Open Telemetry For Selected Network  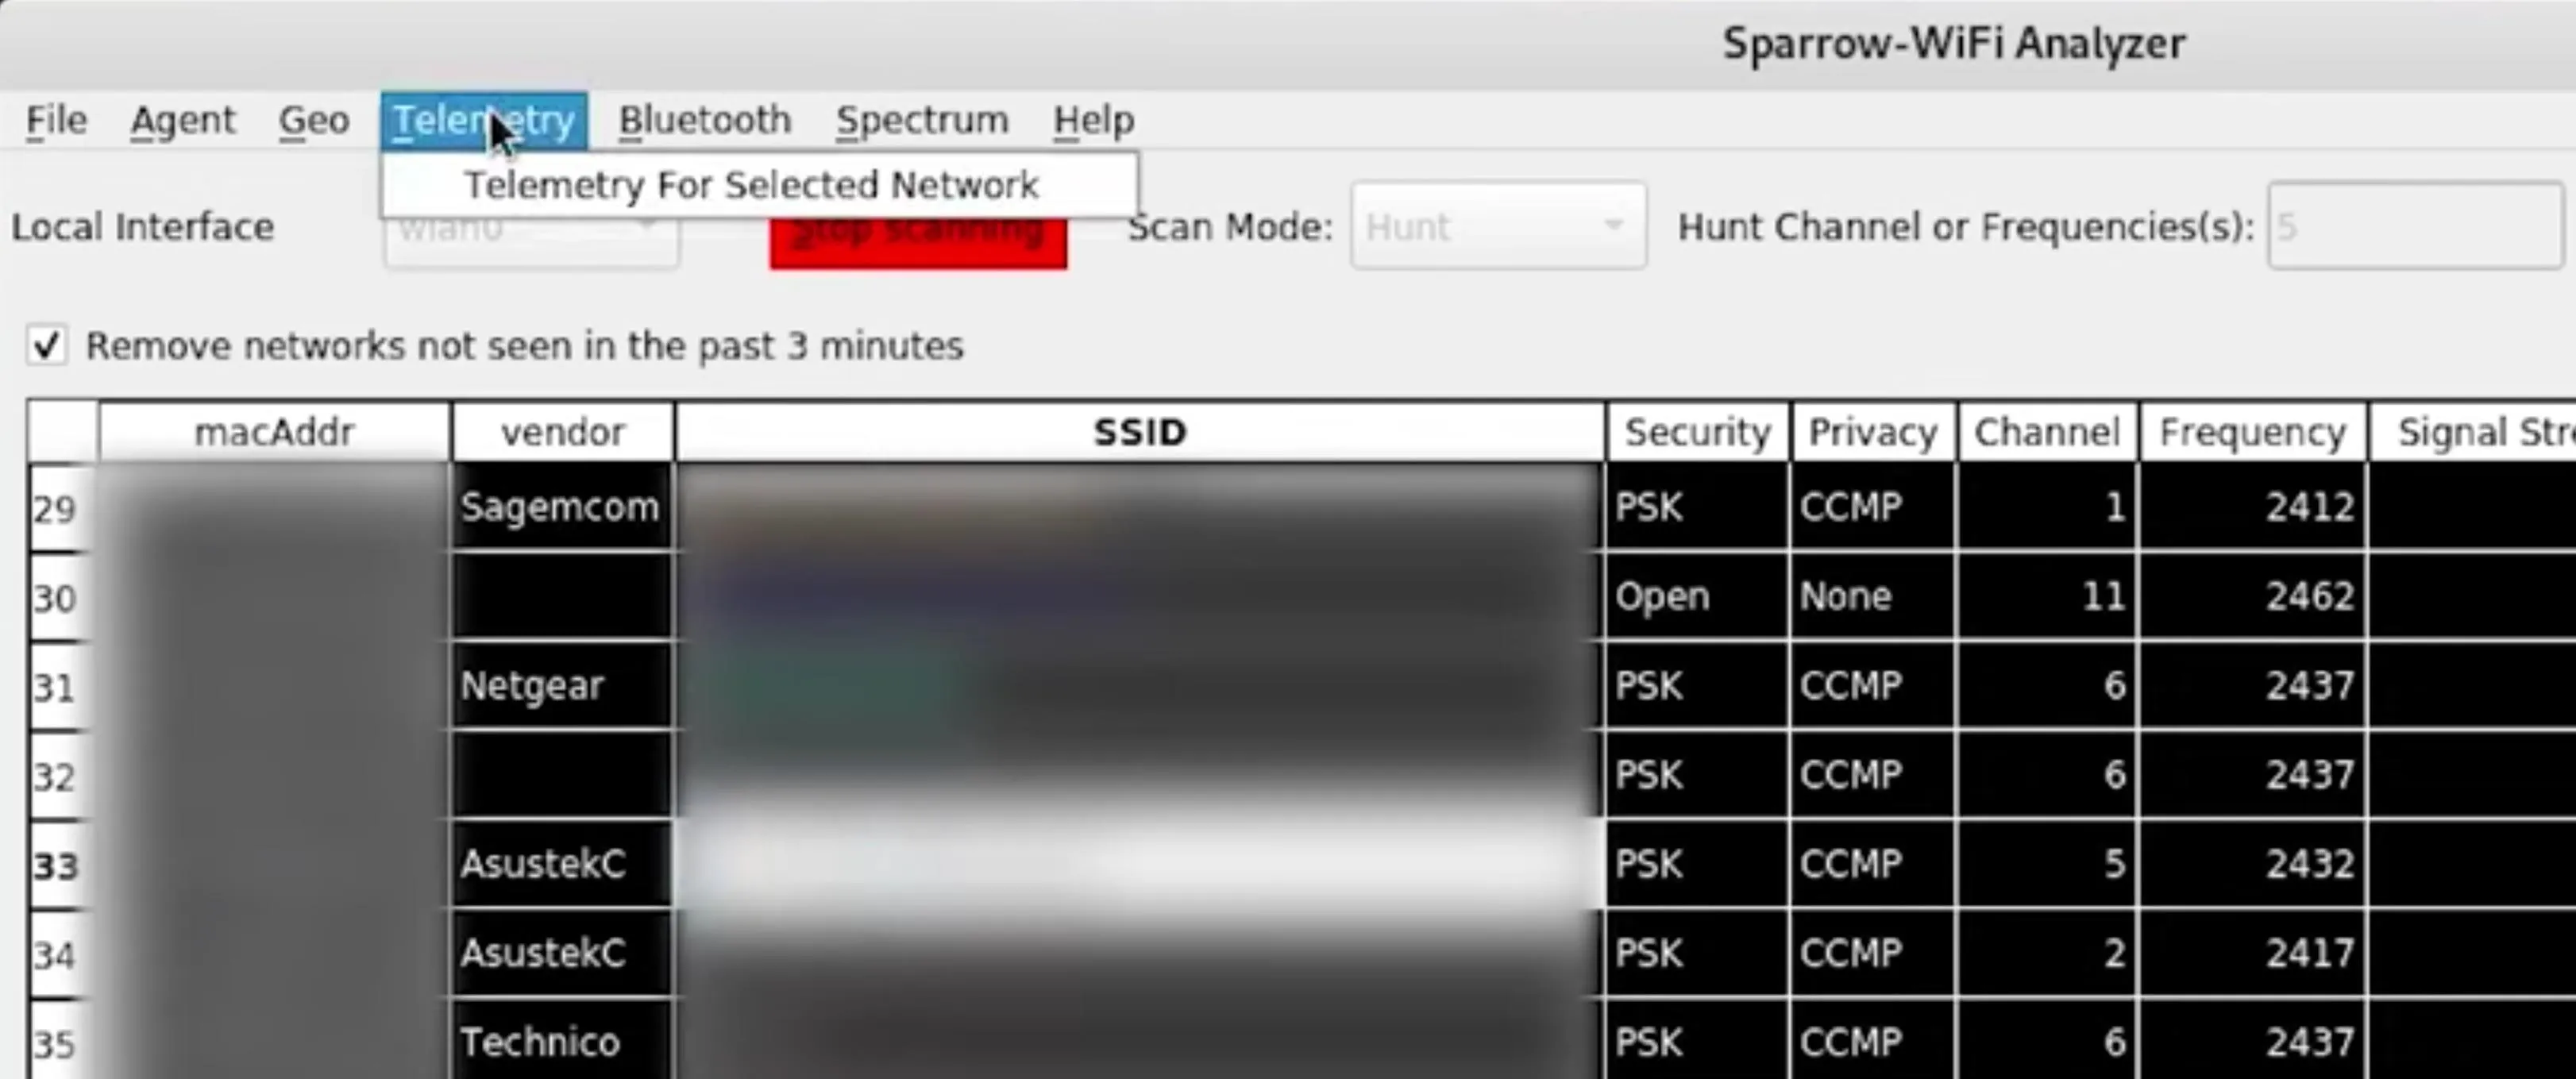pyautogui.click(x=750, y=183)
